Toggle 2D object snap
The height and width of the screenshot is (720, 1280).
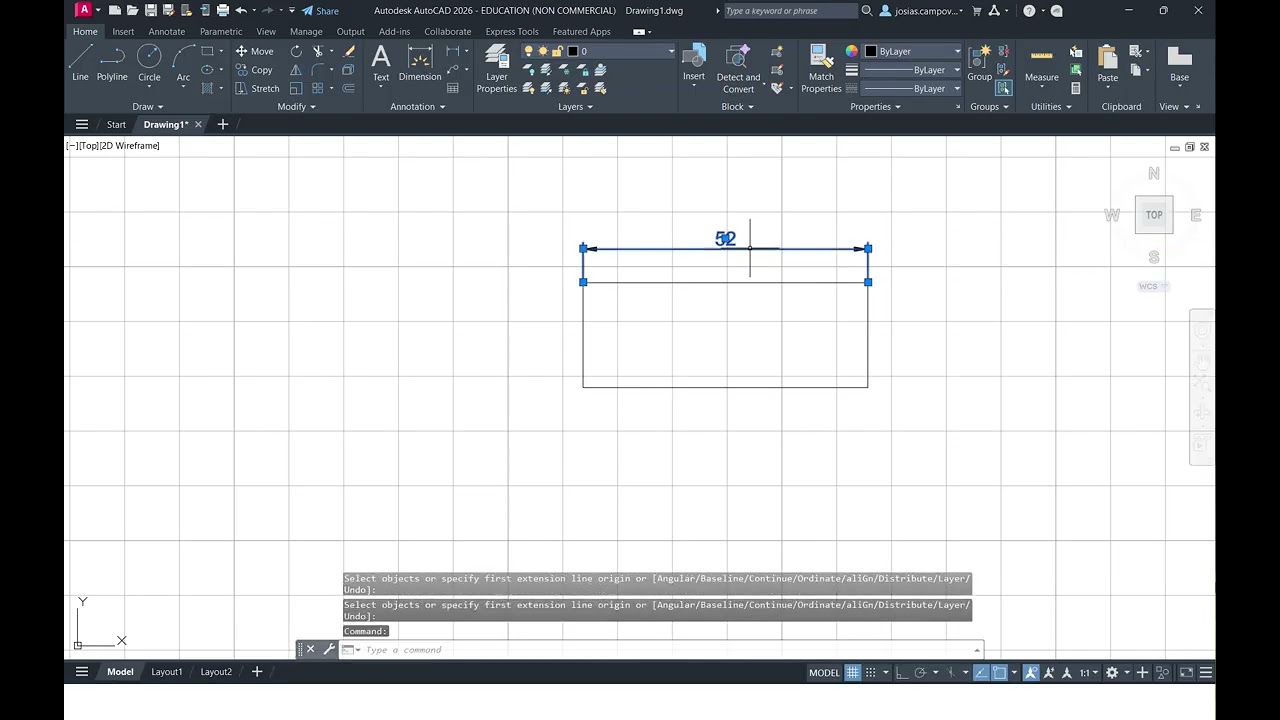pyautogui.click(x=999, y=673)
